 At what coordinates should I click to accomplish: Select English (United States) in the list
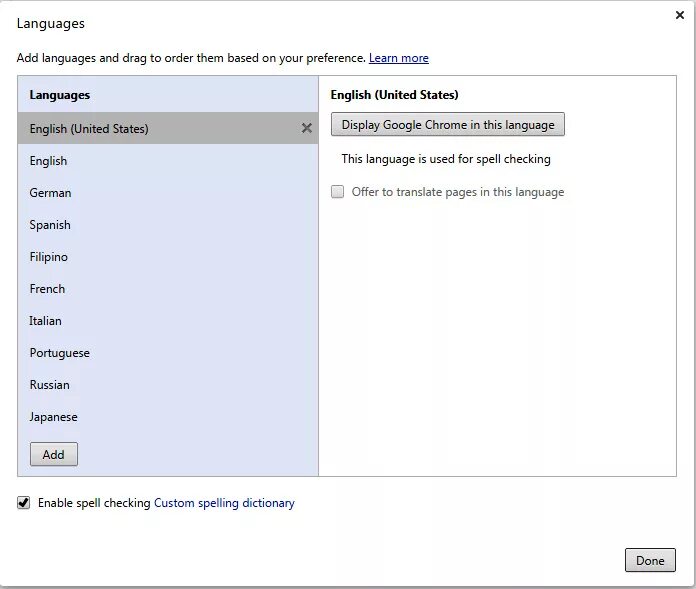pyautogui.click(x=168, y=128)
